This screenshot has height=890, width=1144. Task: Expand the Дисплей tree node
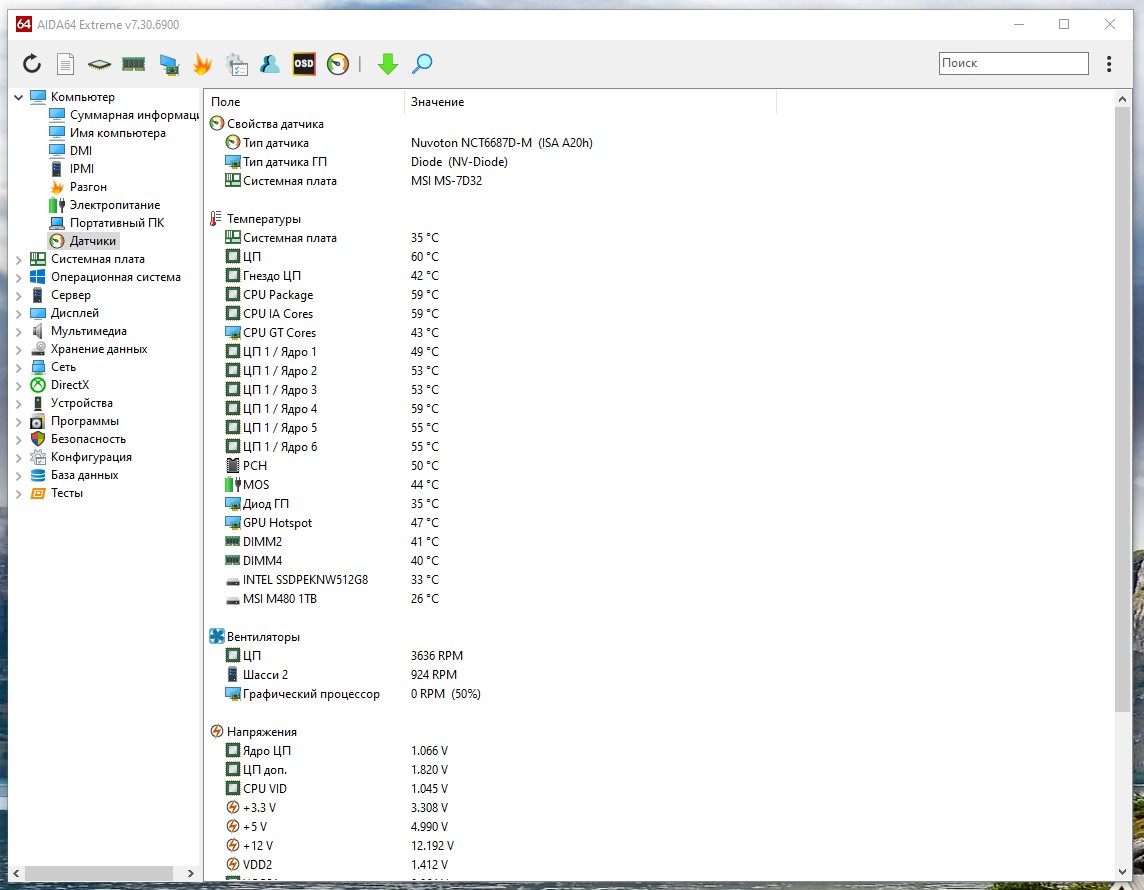click(x=19, y=313)
